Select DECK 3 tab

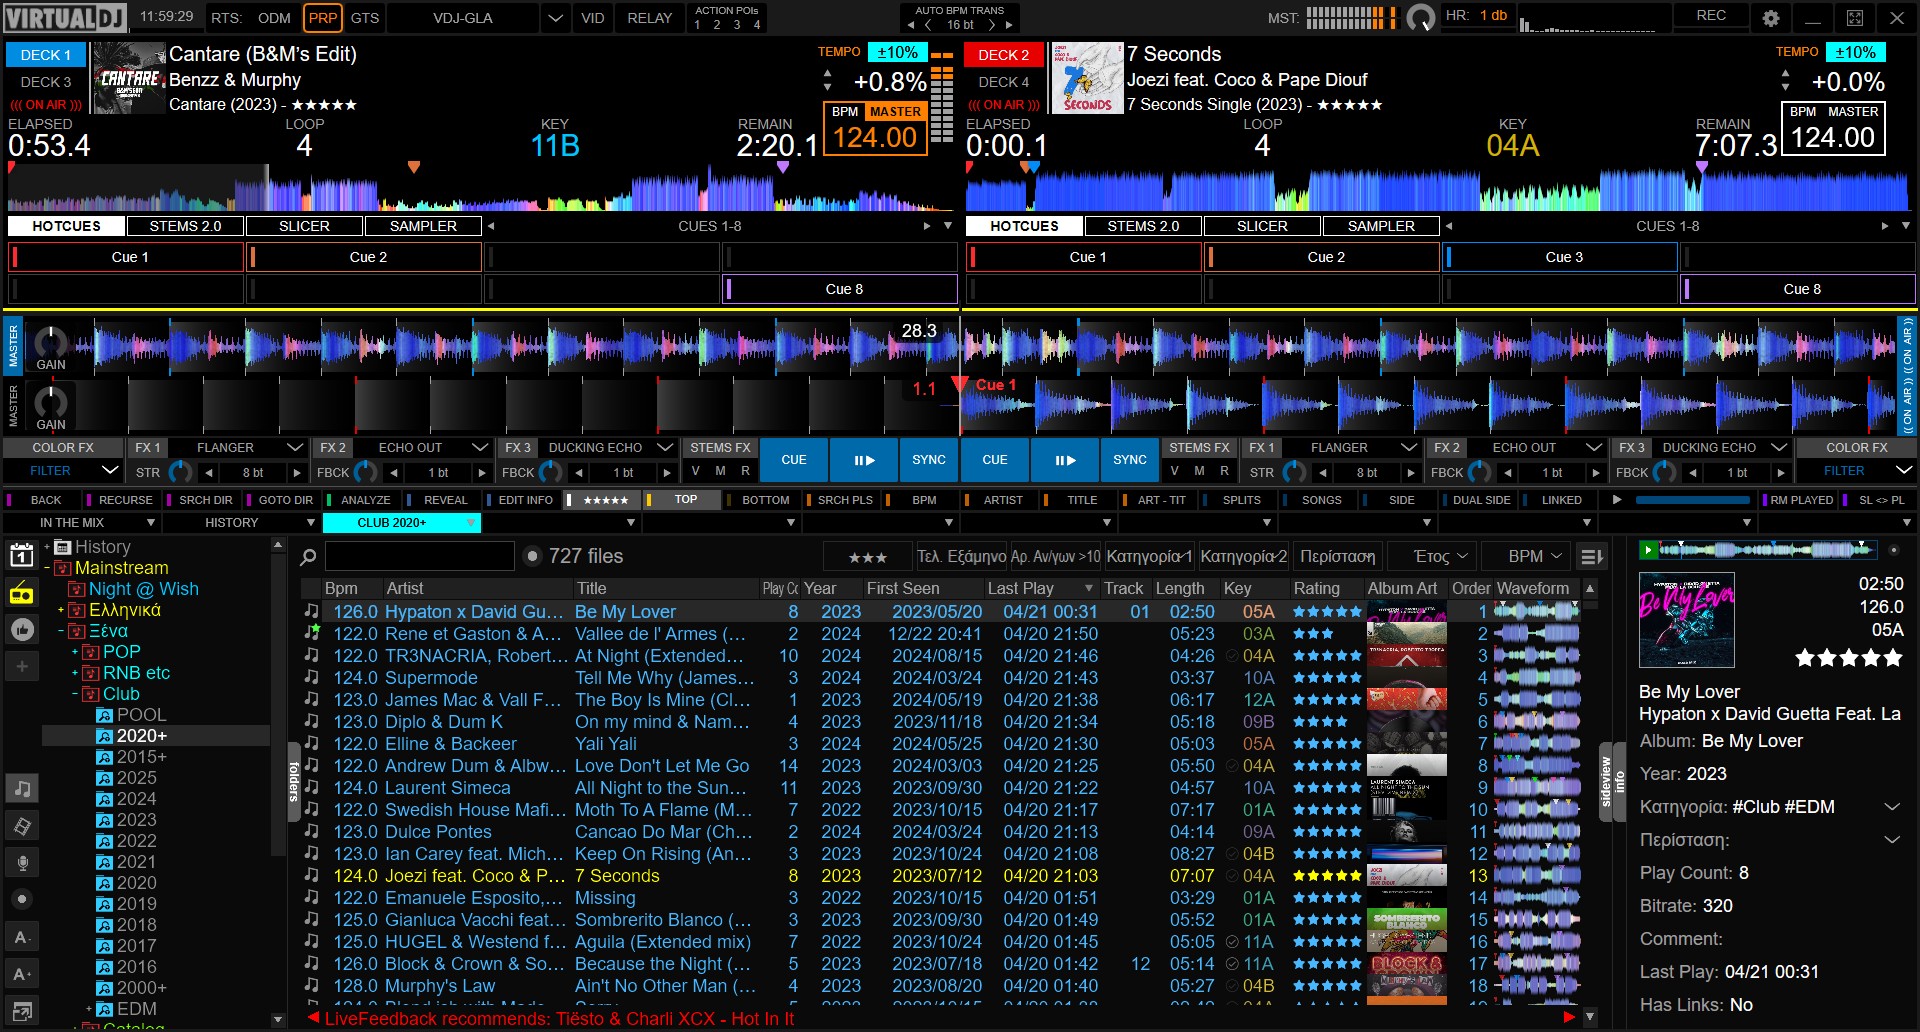[x=46, y=82]
